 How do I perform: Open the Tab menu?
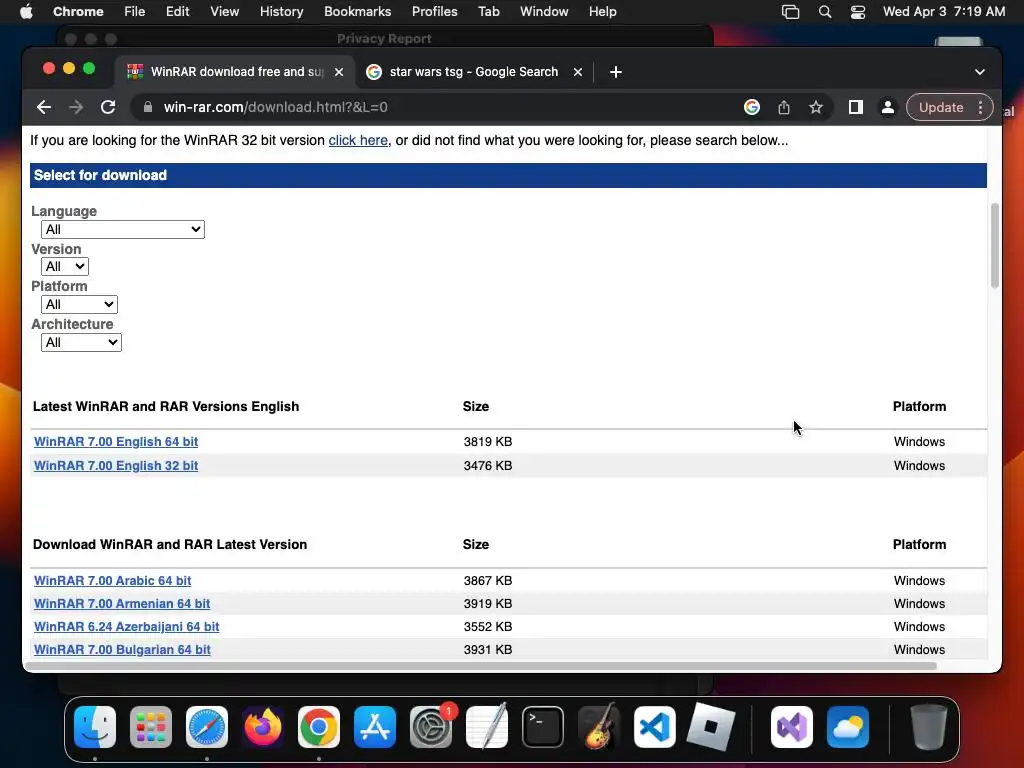tap(488, 12)
